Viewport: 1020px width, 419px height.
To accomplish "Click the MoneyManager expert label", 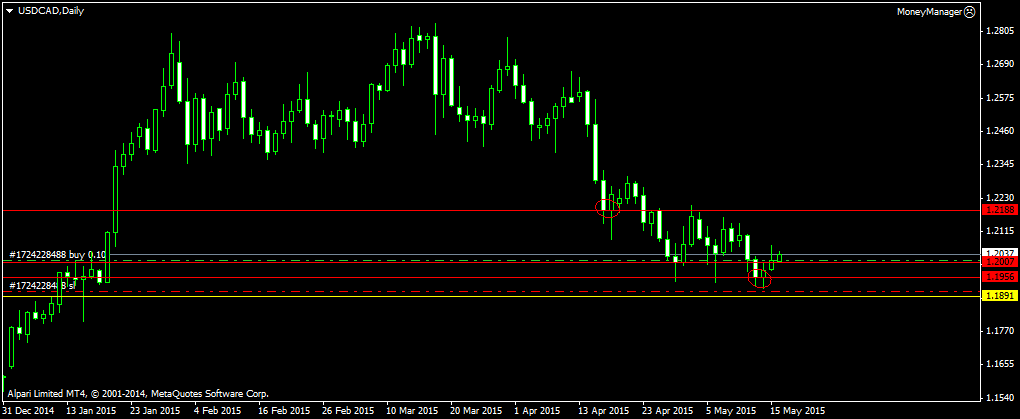I will [x=930, y=12].
